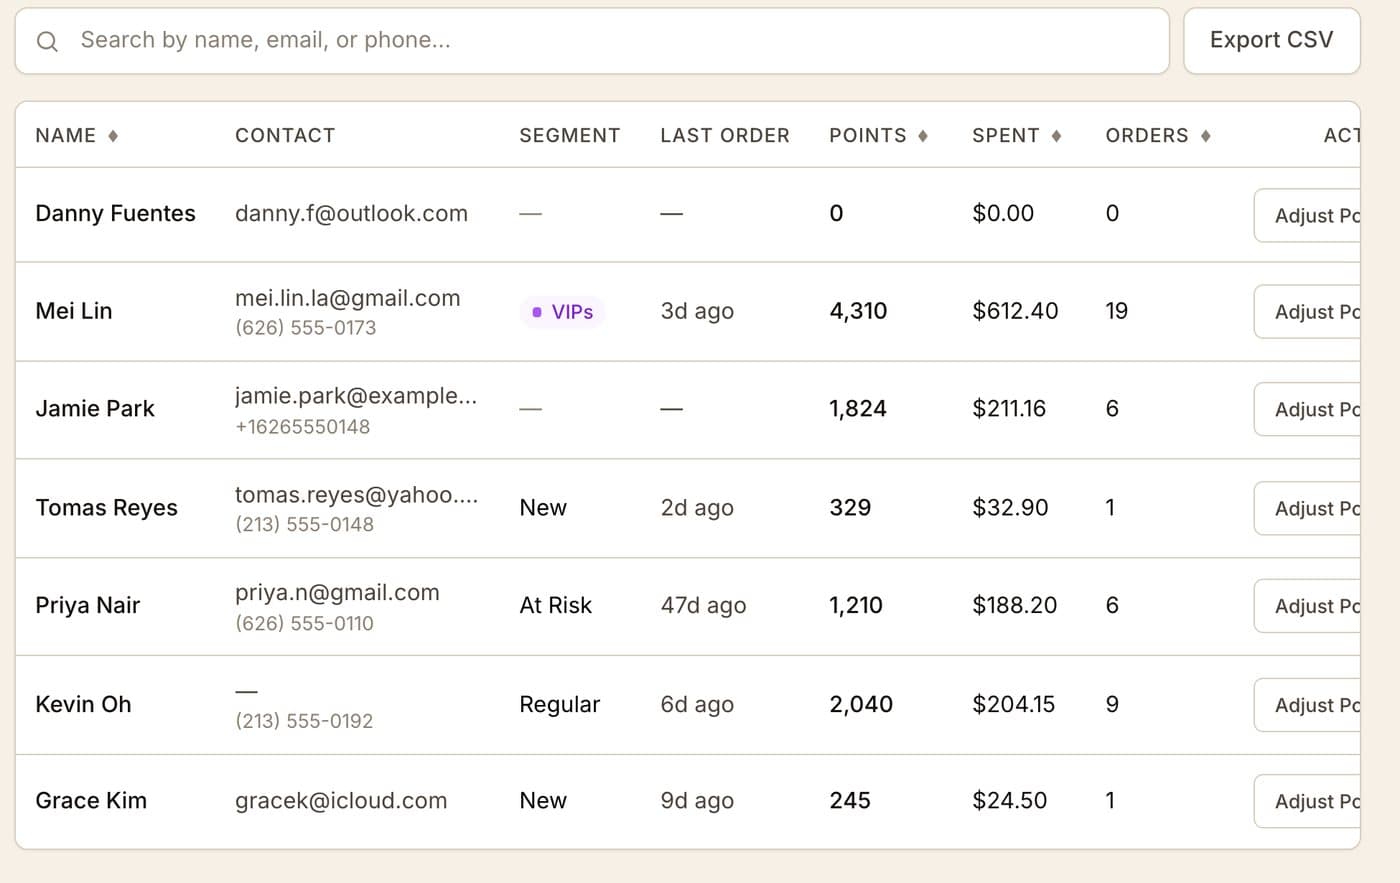Click the phone number (626) 555-0173
The width and height of the screenshot is (1400, 883).
click(x=306, y=327)
